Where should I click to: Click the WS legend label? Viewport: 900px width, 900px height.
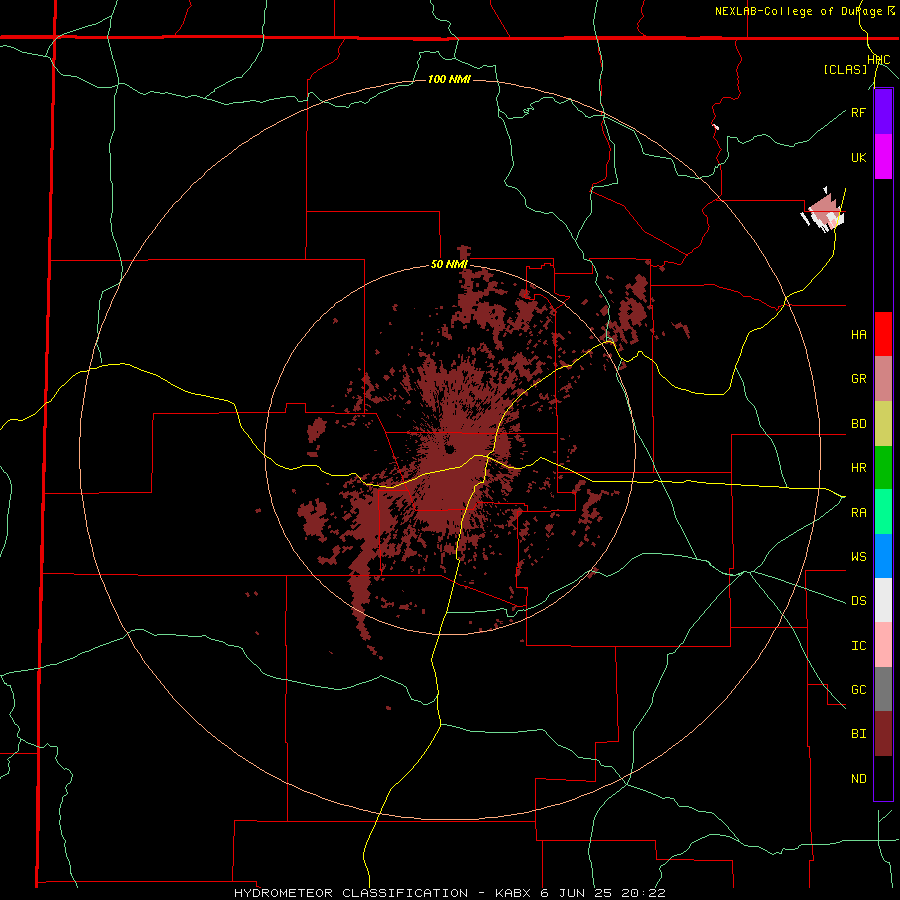point(858,556)
